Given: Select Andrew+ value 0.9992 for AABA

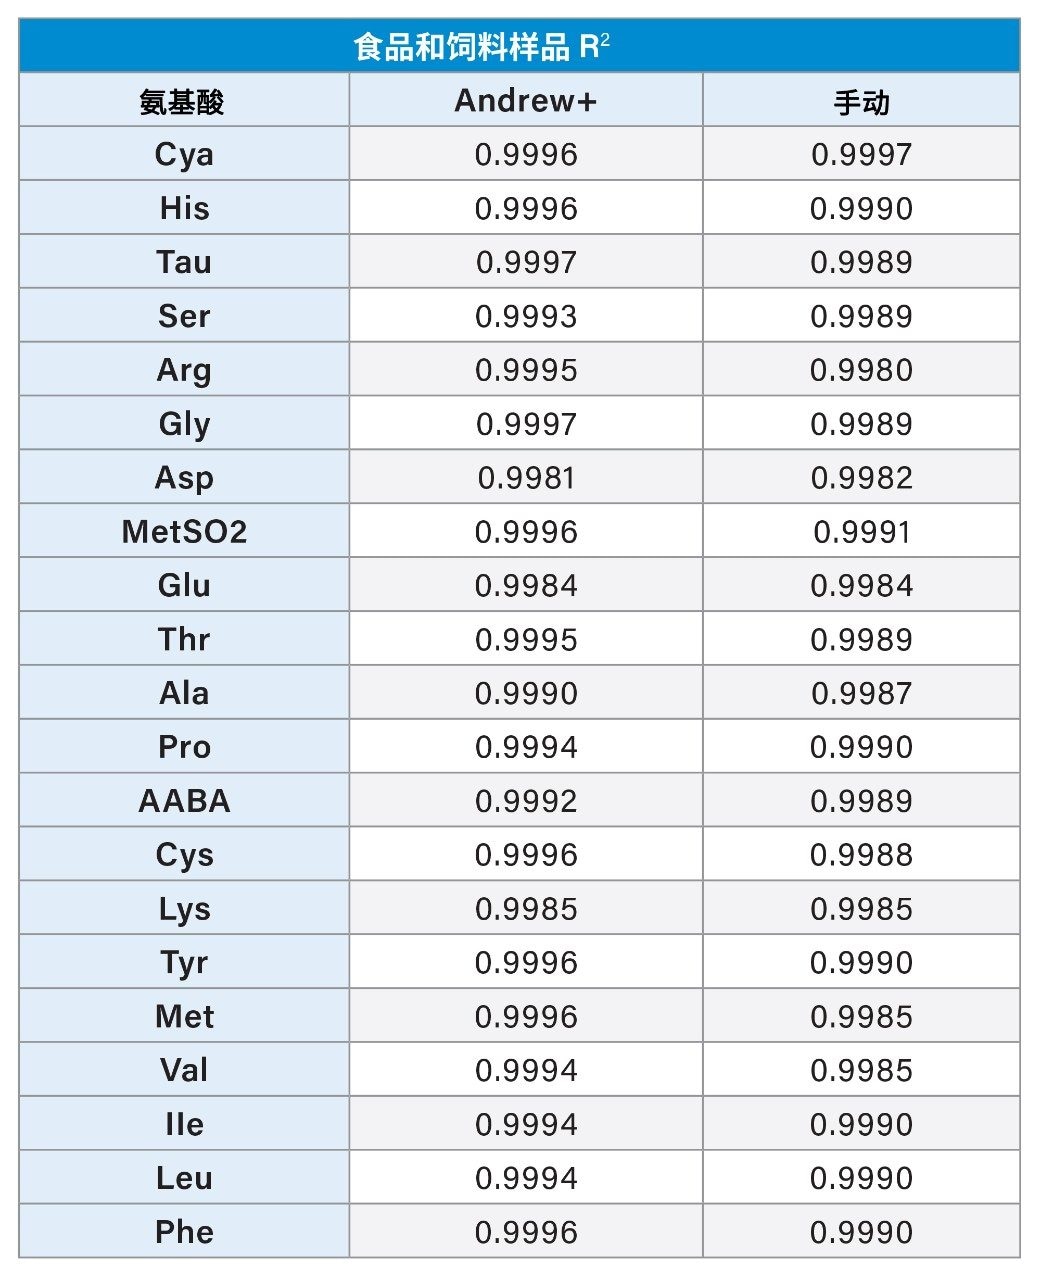Looking at the screenshot, I should 526,802.
